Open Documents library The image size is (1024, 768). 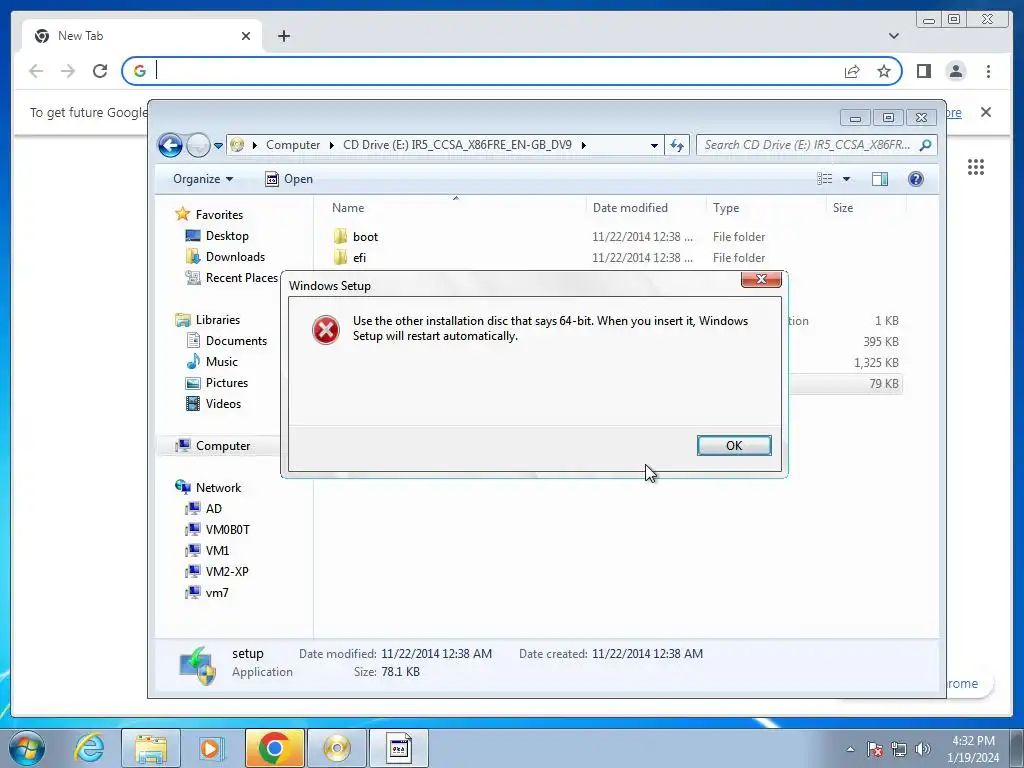click(x=236, y=340)
